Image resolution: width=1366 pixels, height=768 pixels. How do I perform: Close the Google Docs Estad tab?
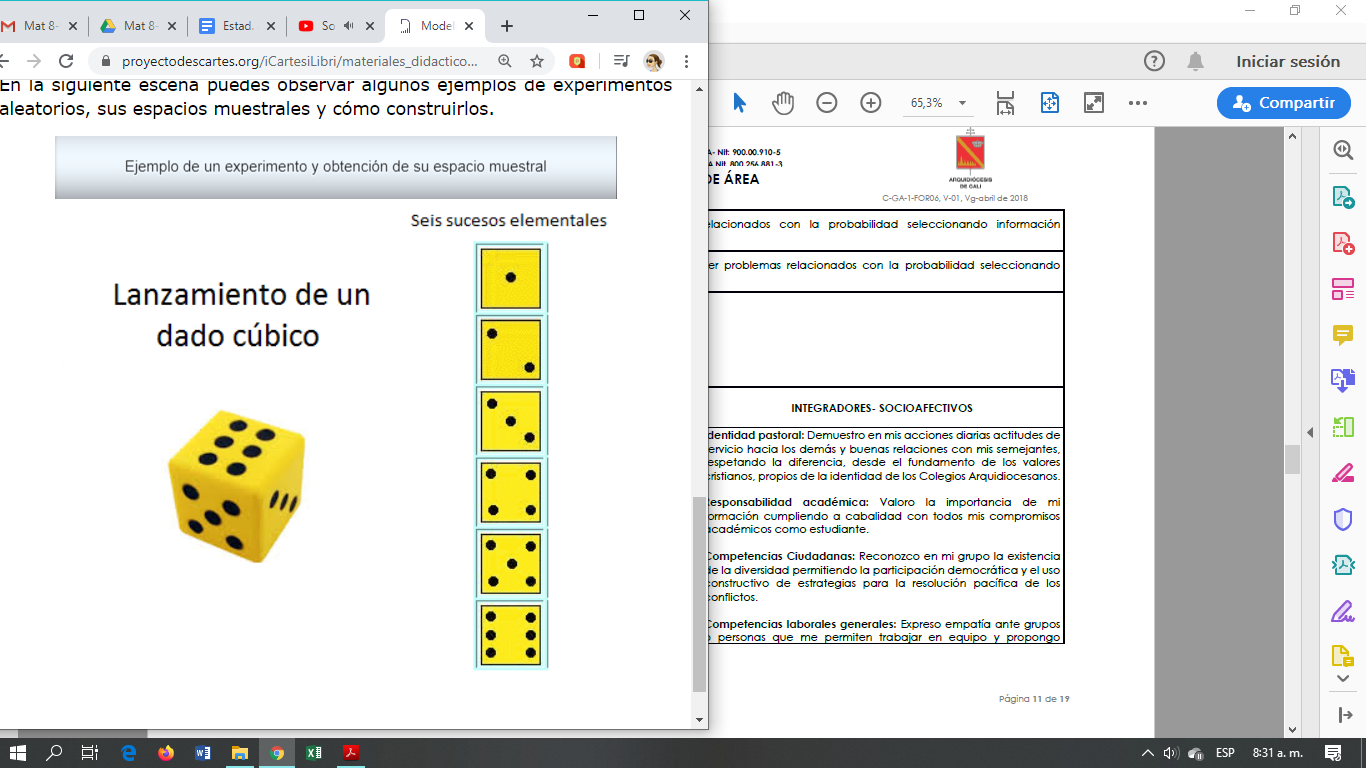coord(269,26)
